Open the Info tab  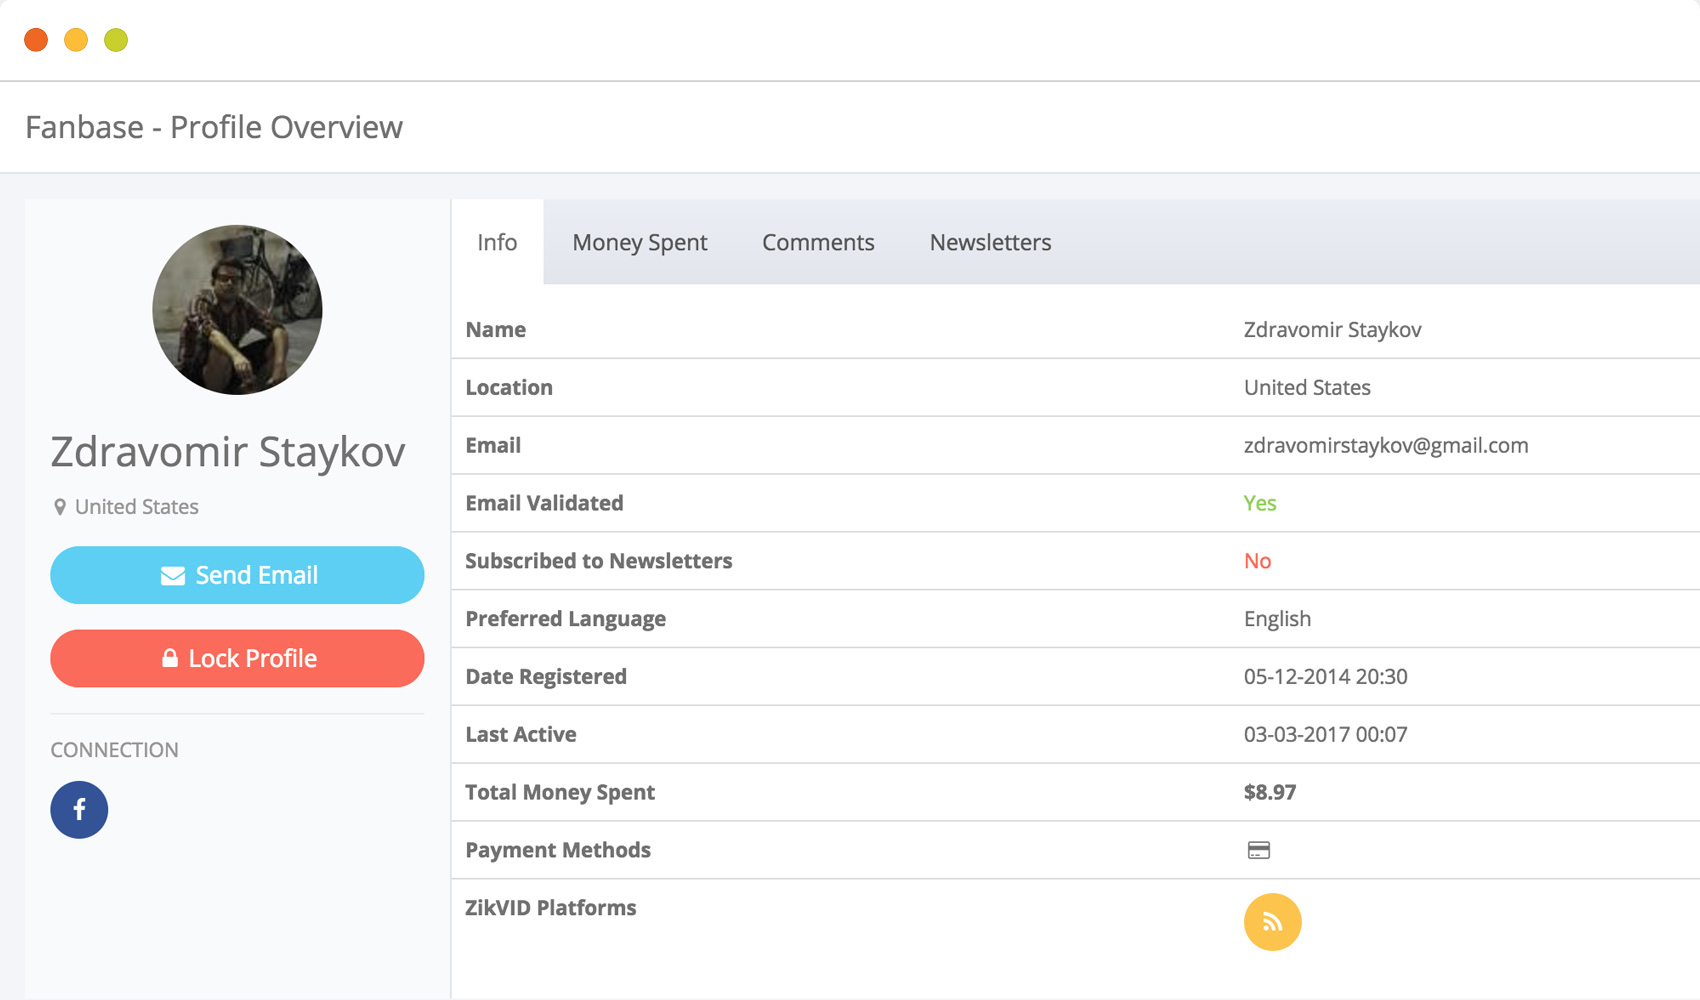pos(497,242)
